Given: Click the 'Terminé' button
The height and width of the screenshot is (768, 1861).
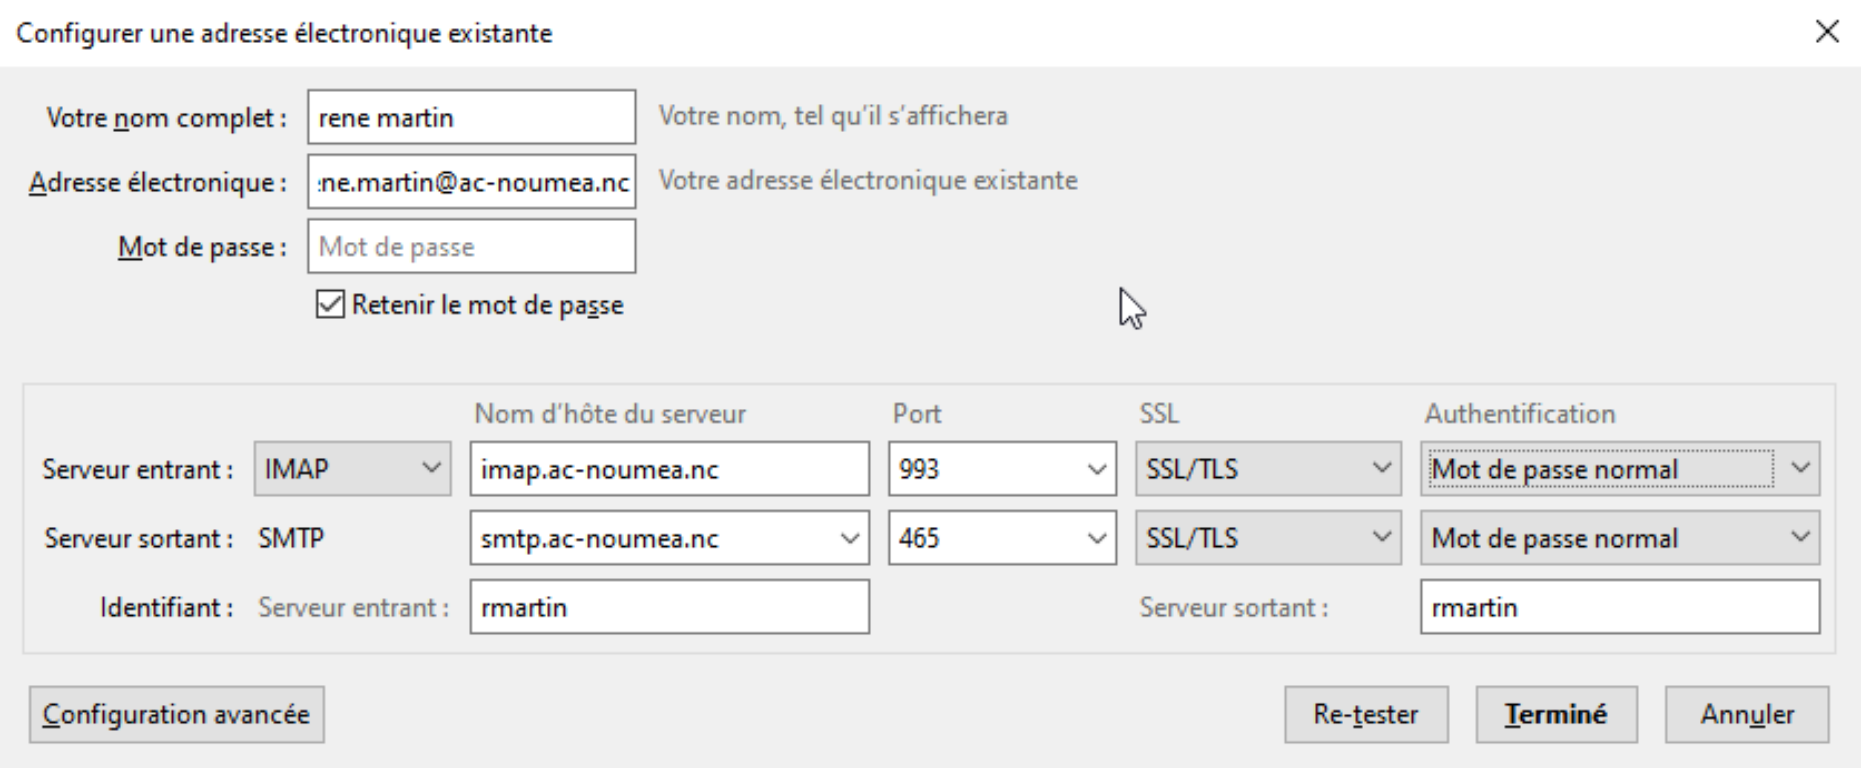Looking at the screenshot, I should coord(1556,714).
